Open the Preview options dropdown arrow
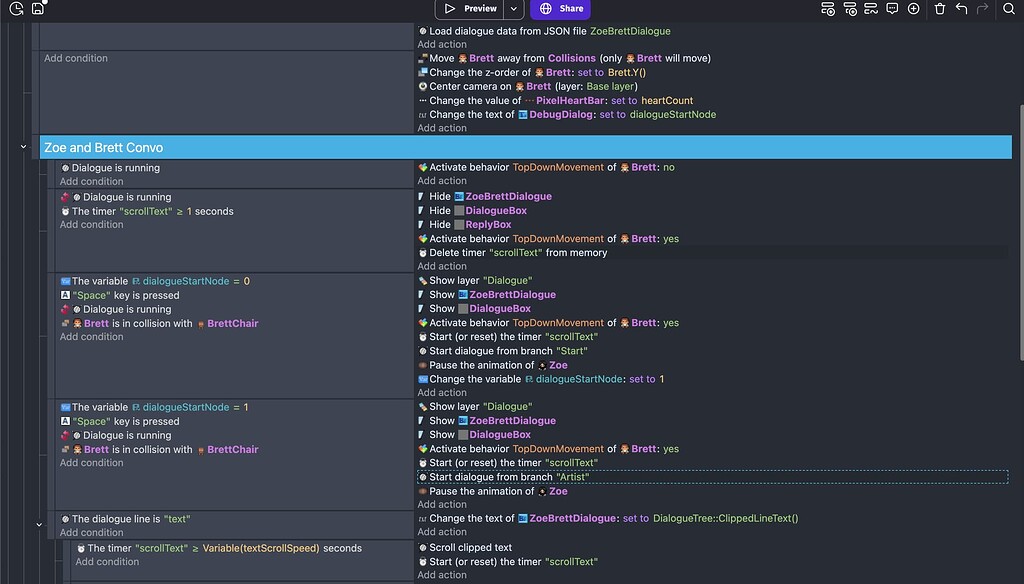This screenshot has height=584, width=1024. 512,9
